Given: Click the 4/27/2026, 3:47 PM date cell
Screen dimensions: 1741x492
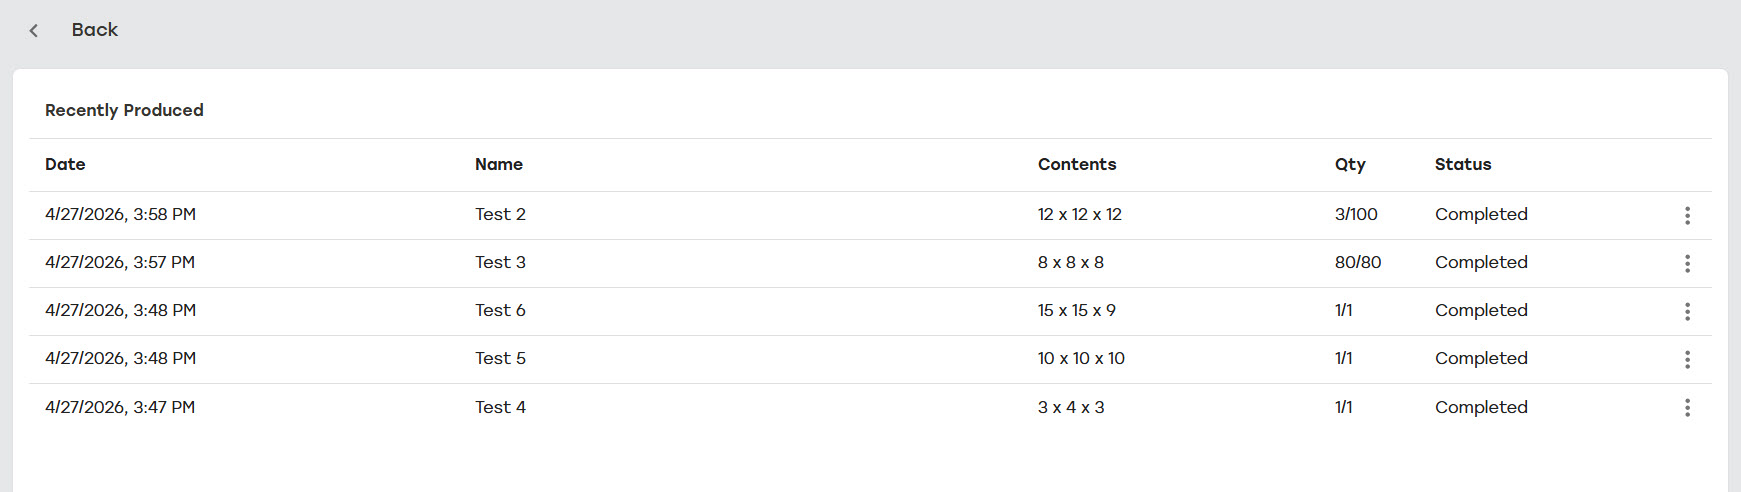Looking at the screenshot, I should coord(120,407).
